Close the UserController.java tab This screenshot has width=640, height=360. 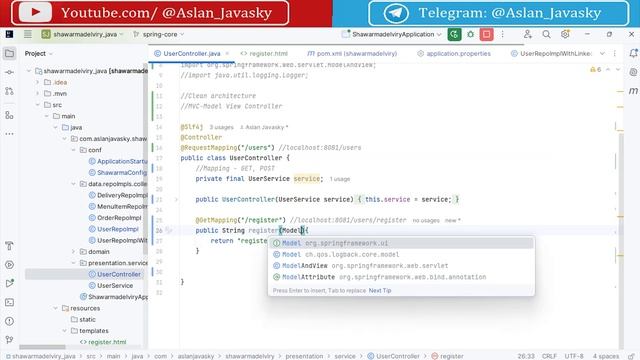pyautogui.click(x=227, y=53)
